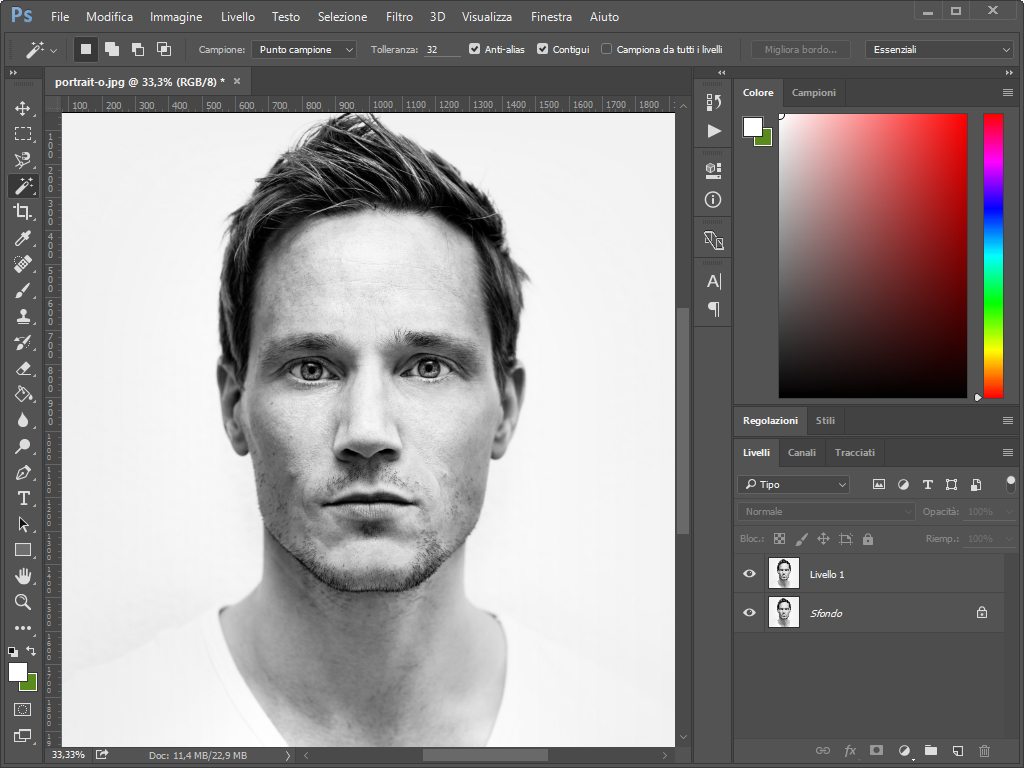Click the hue spectrum slider
Screen dimensions: 1024x768
click(993, 255)
